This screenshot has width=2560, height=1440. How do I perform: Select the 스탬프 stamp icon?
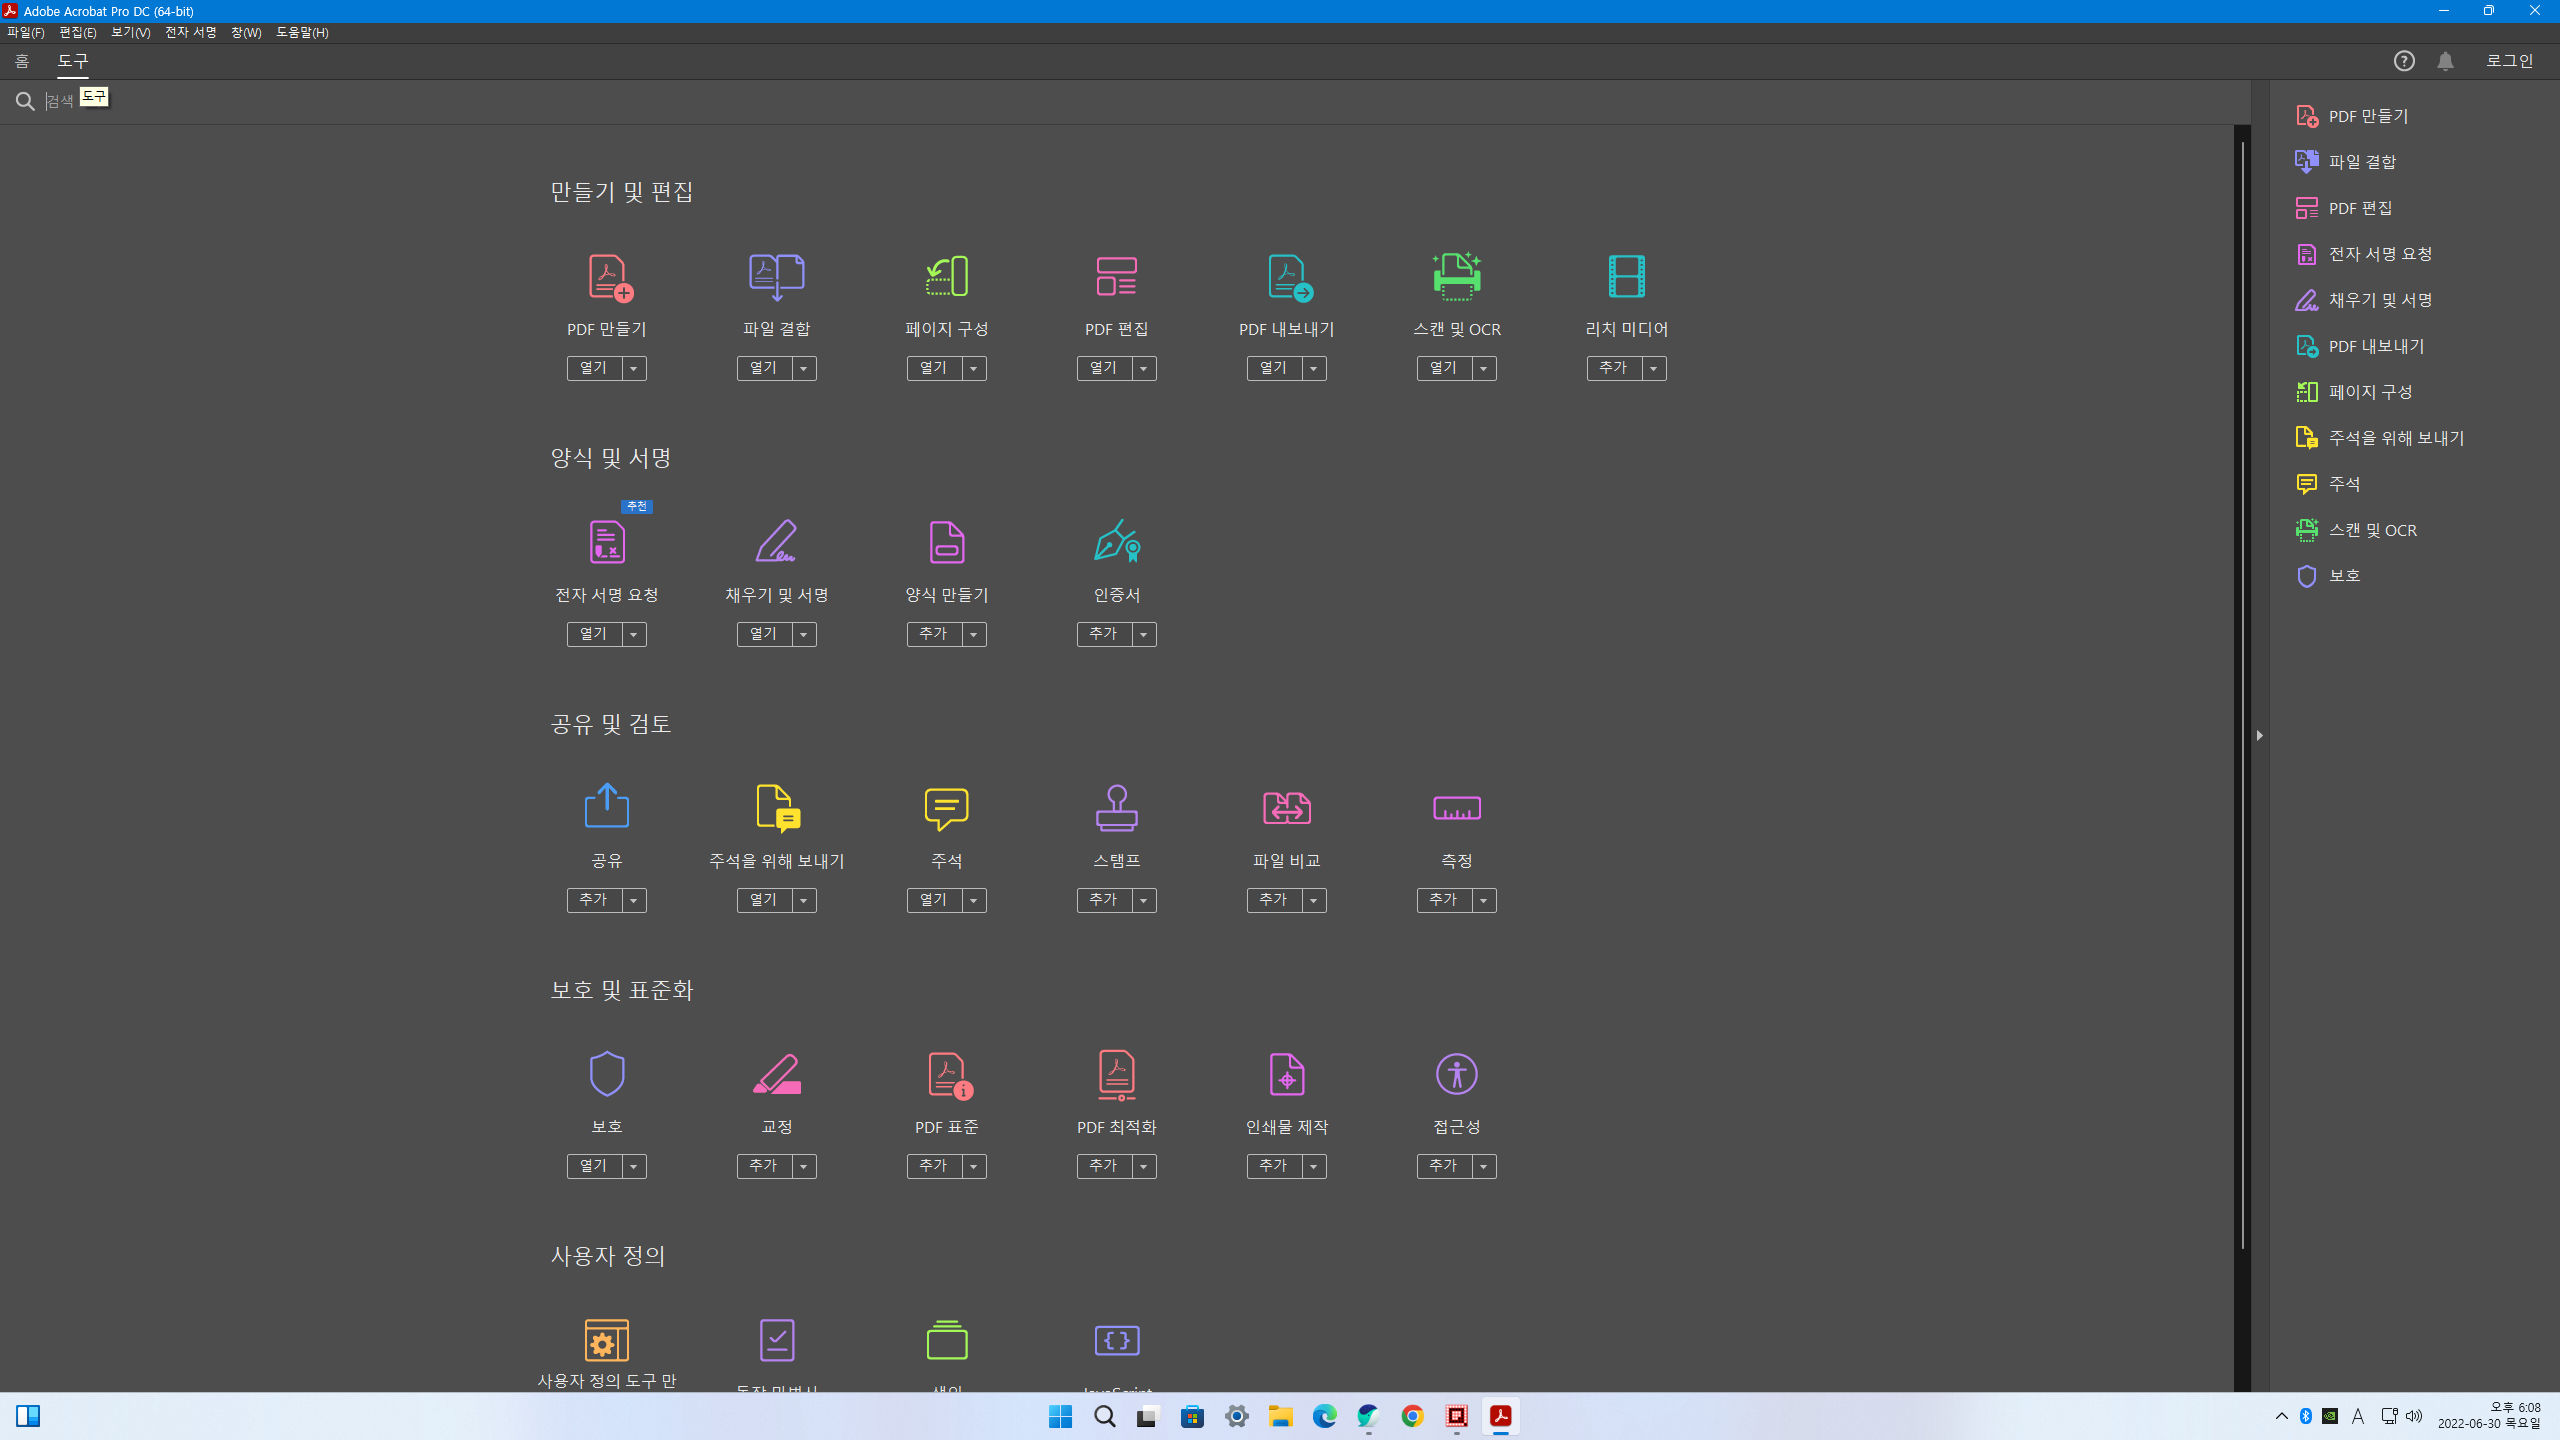point(1117,808)
